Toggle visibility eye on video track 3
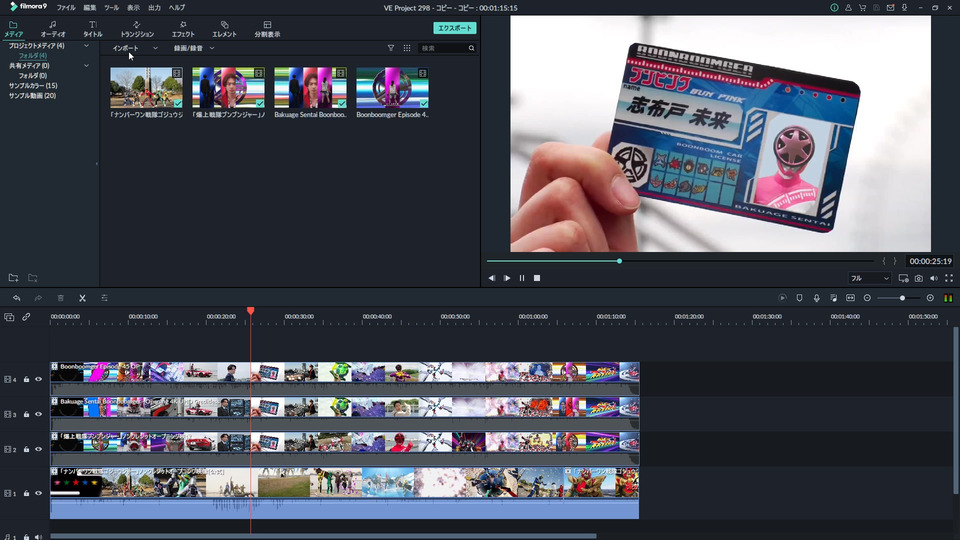The height and width of the screenshot is (540, 960). (x=39, y=414)
